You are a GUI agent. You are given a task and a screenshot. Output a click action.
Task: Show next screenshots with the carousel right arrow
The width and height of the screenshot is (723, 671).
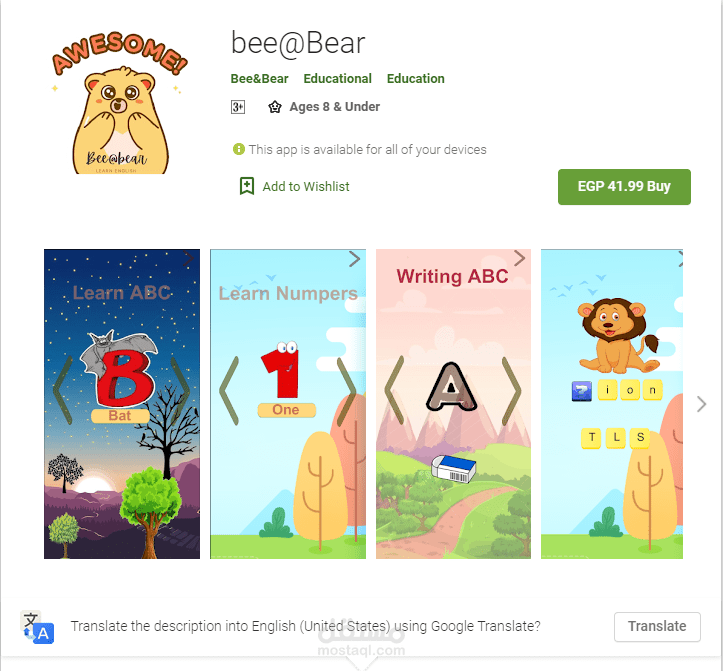click(x=701, y=404)
